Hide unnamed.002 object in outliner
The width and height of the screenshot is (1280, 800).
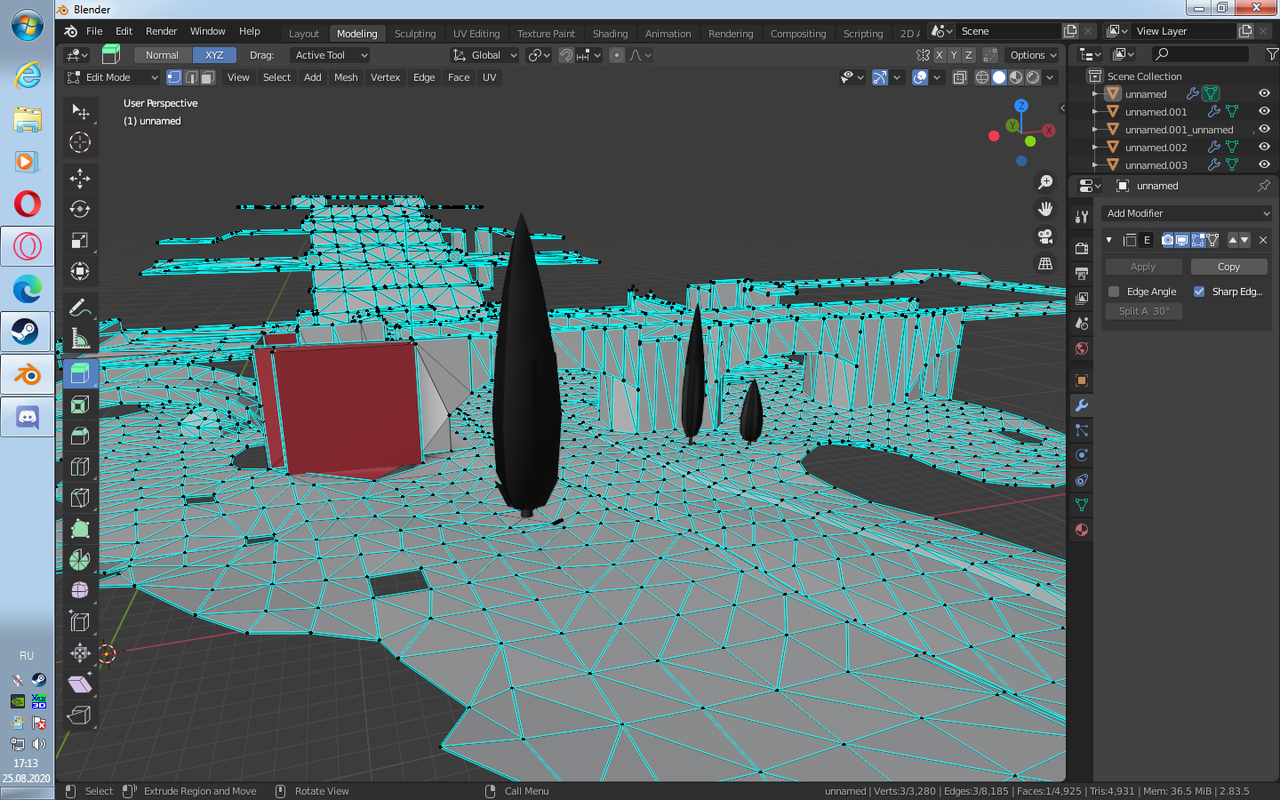pyautogui.click(x=1264, y=147)
